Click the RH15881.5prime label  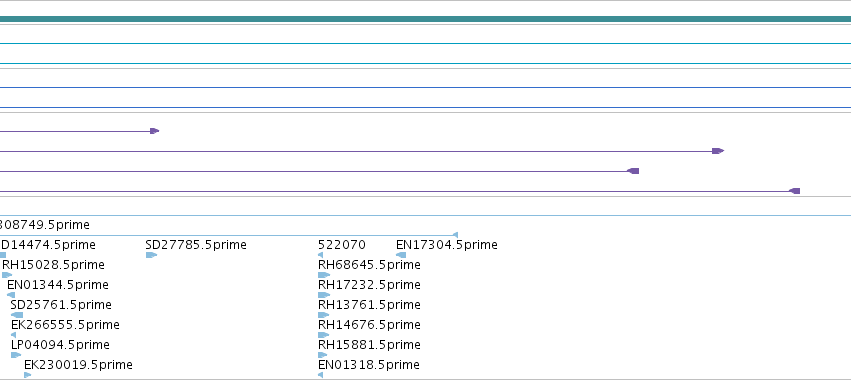(x=369, y=345)
